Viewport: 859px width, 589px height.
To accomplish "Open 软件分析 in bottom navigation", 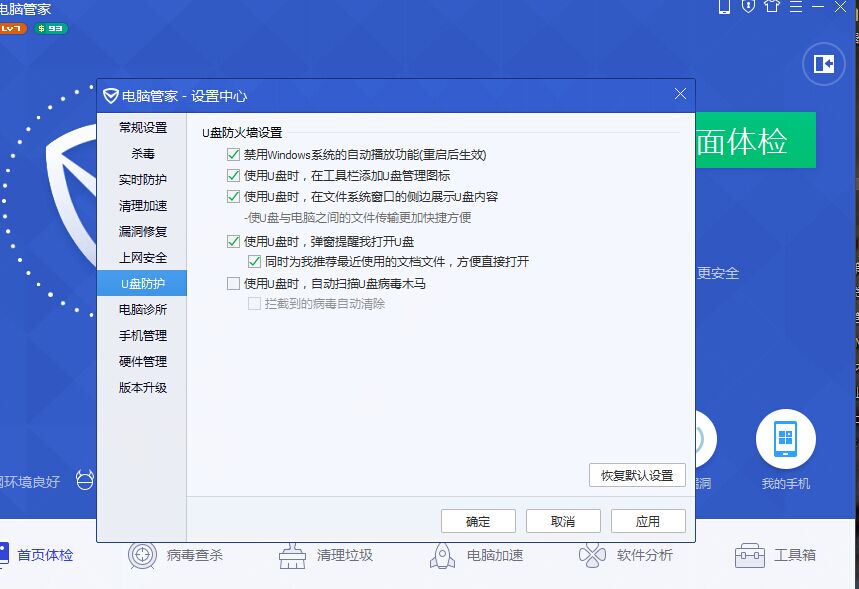I will tap(626, 555).
